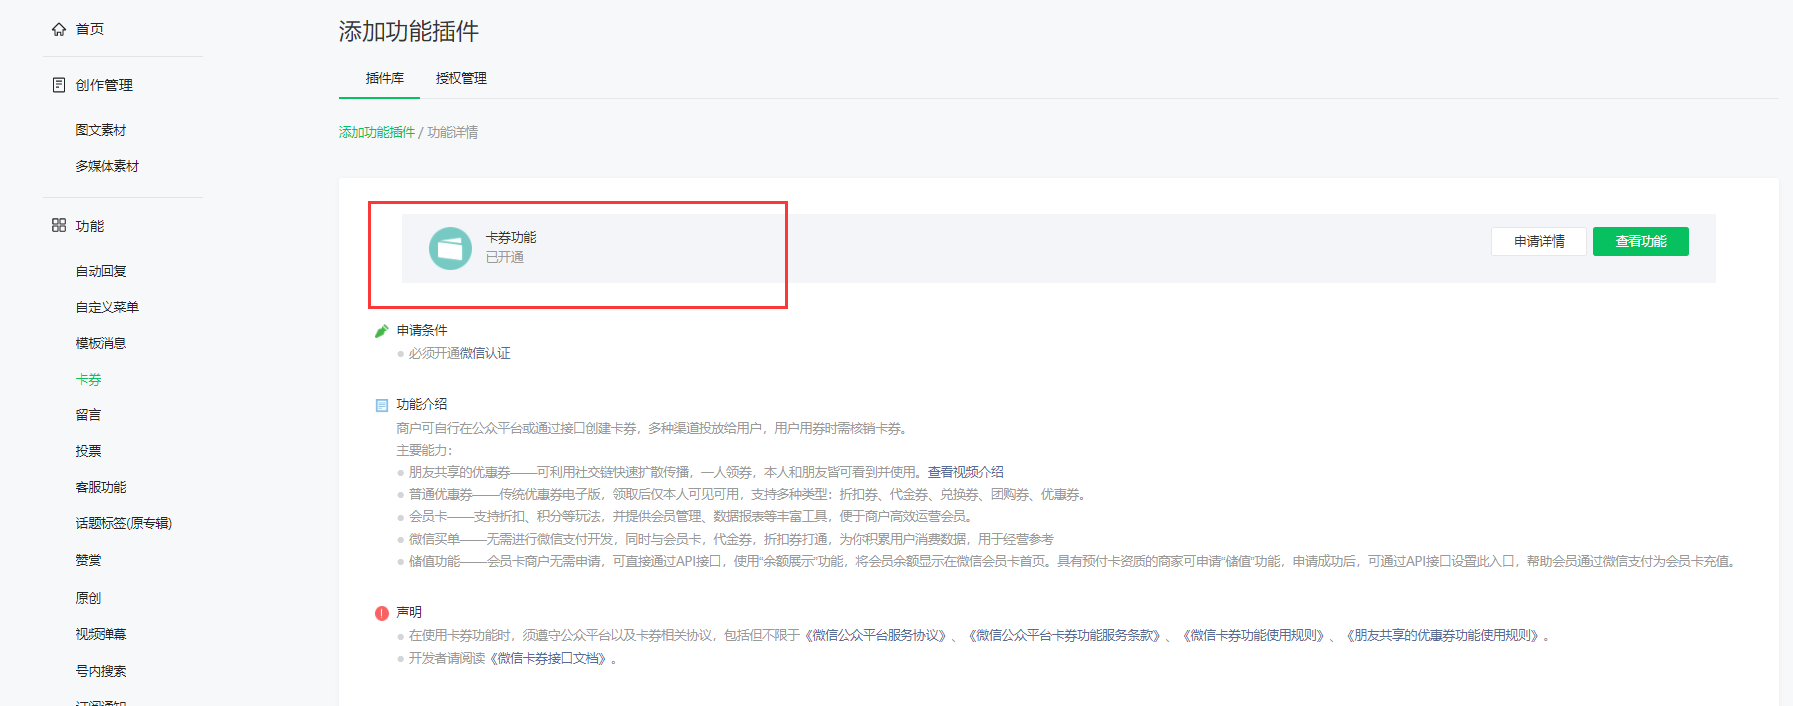The height and width of the screenshot is (706, 1793).
Task: Click the 创作管理 document icon
Action: point(59,85)
